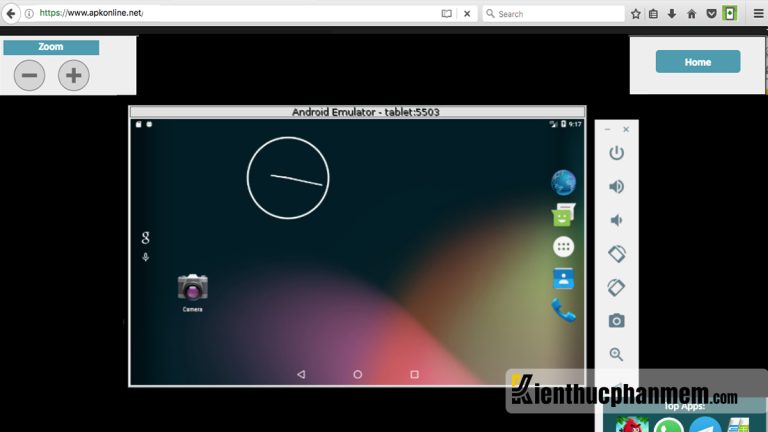Viewport: 768px width, 432px height.
Task: Minimize the emulator control sidebar
Action: 607,129
